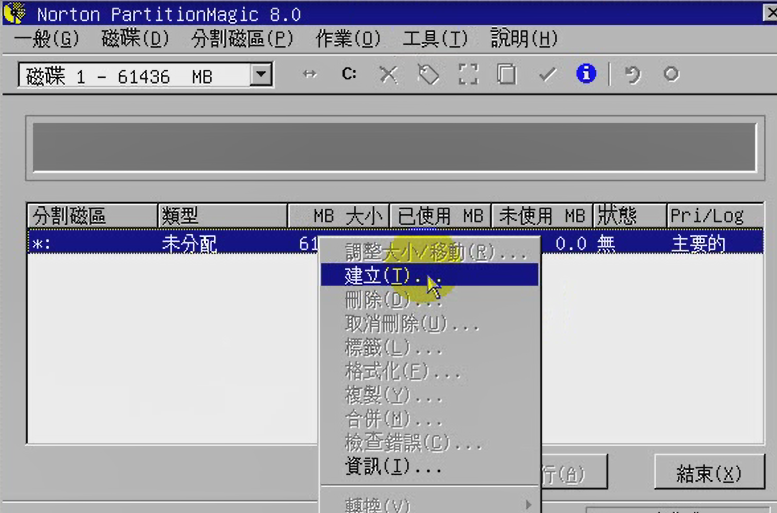Click the 刪除(D)... context menu entry

click(429, 299)
